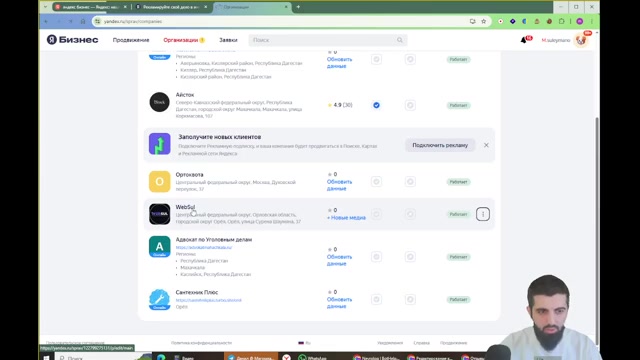640x360 pixels.
Task: Toggle the second checkbox in WebSul row
Action: pyautogui.click(x=410, y=214)
